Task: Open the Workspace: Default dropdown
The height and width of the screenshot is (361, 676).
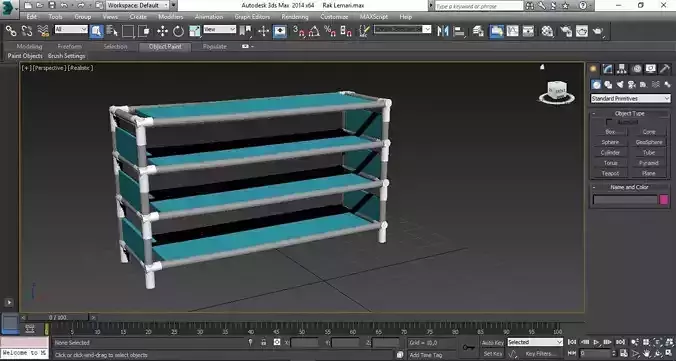Action: [x=138, y=5]
